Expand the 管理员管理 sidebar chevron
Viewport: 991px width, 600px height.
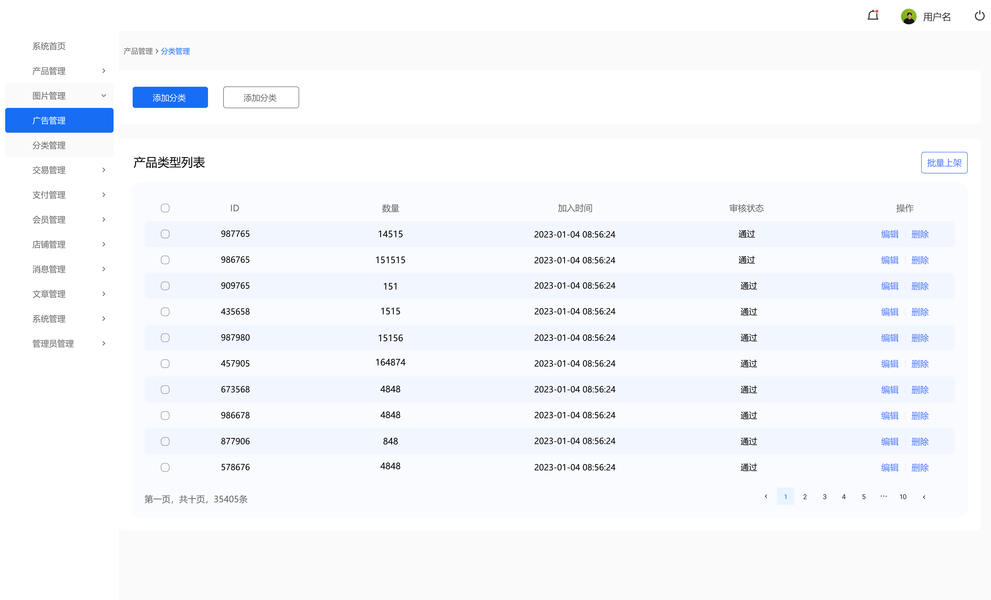click(x=104, y=343)
